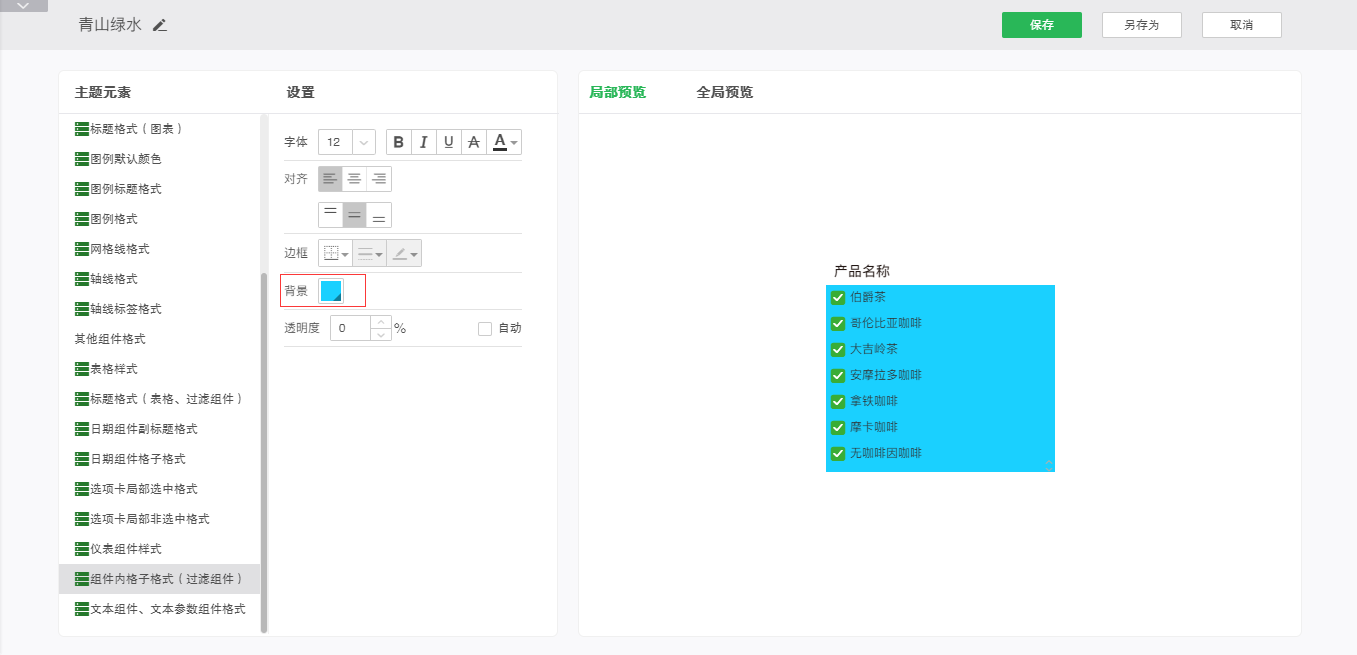Toggle bold text formatting

399,143
